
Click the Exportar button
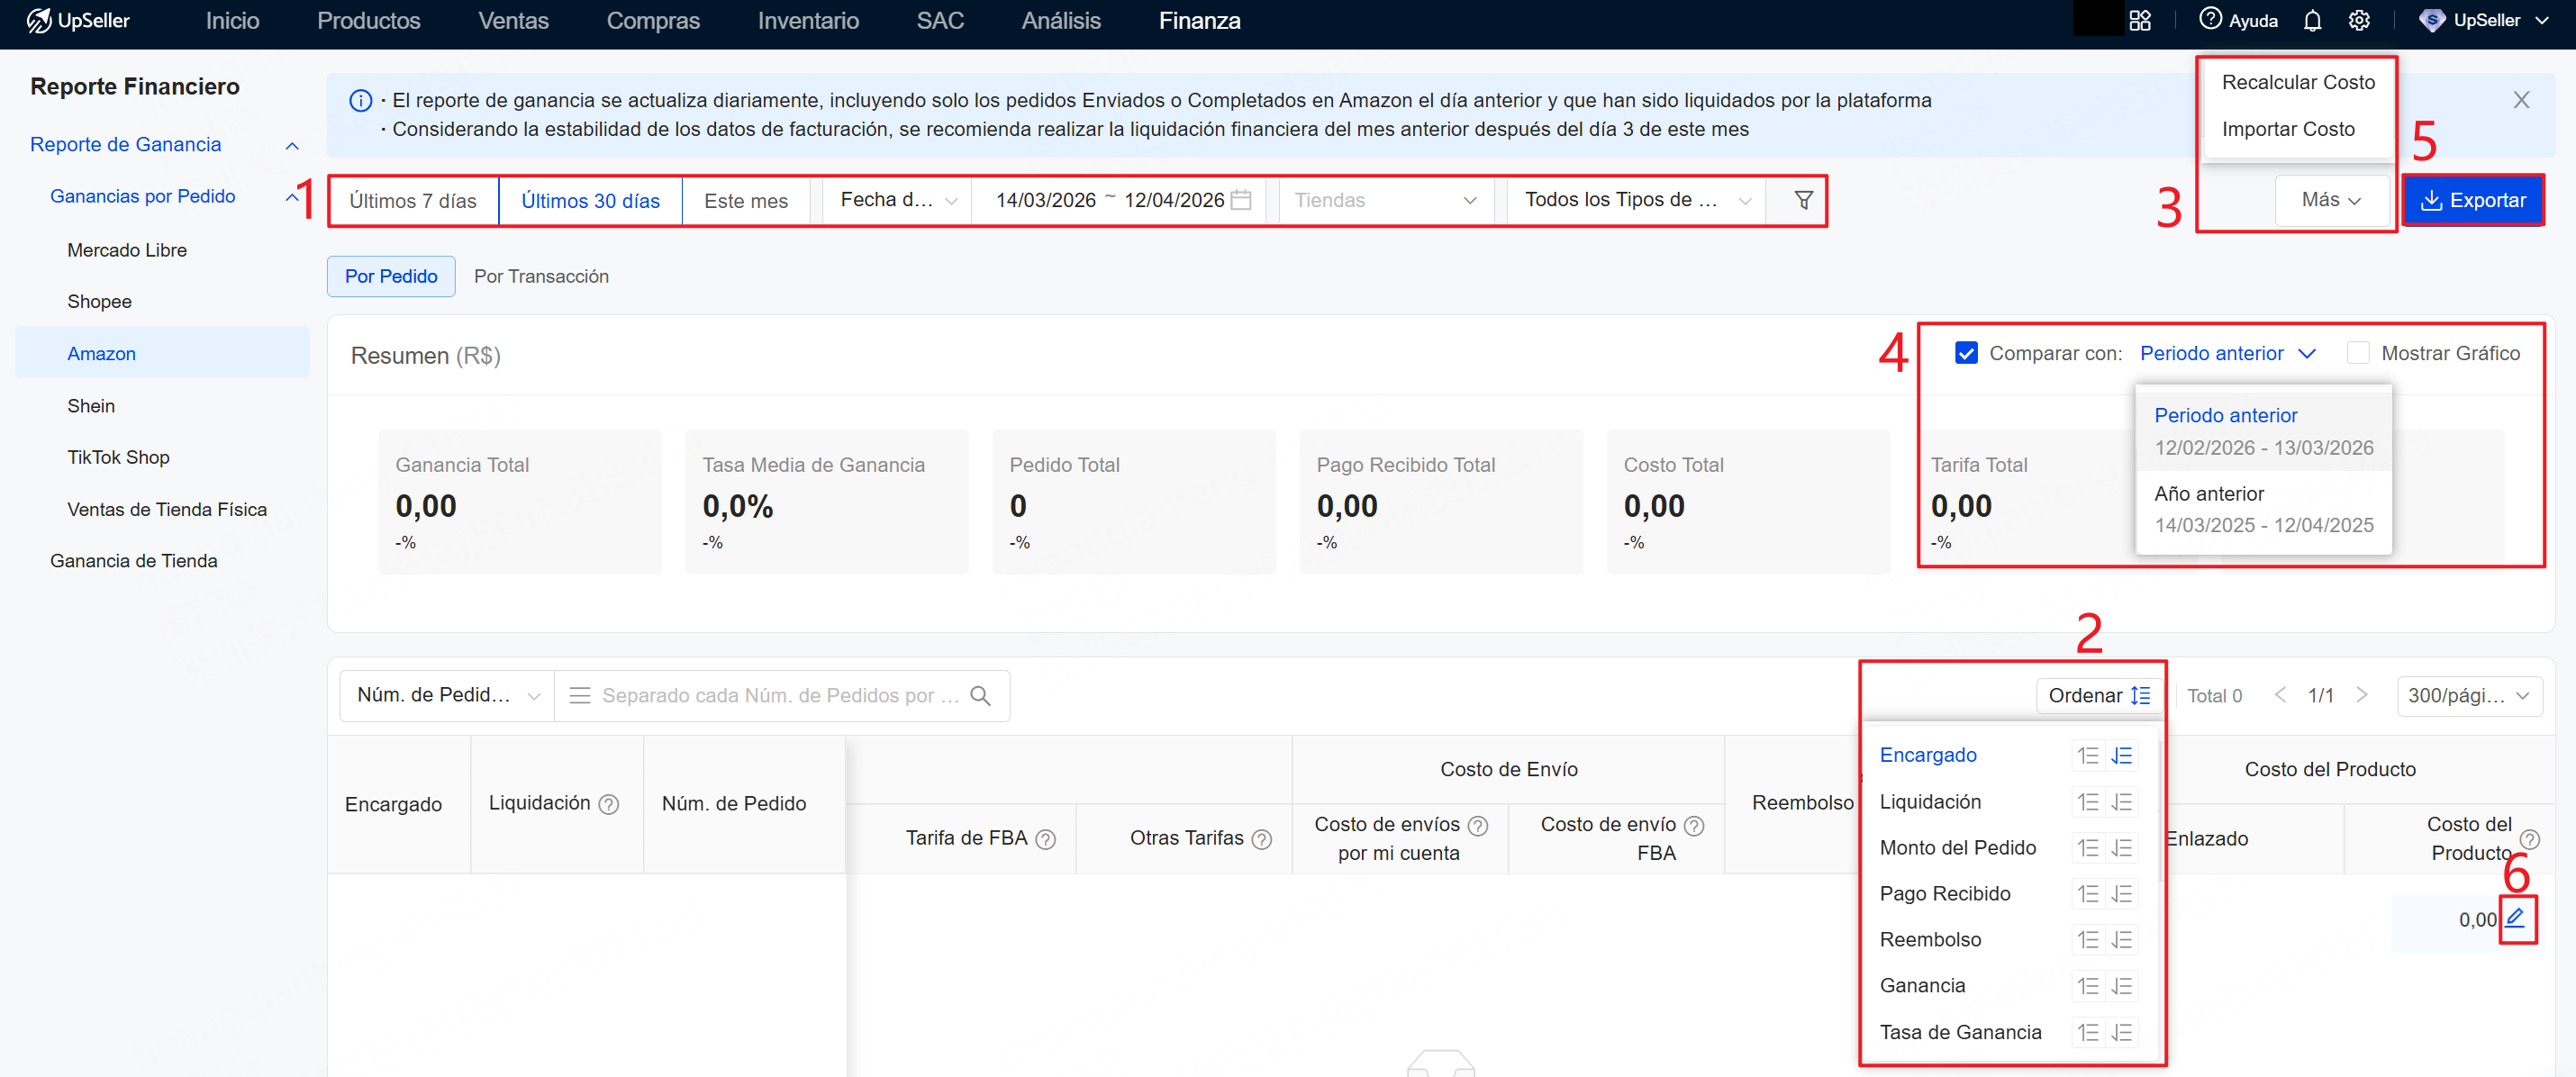(x=2472, y=200)
